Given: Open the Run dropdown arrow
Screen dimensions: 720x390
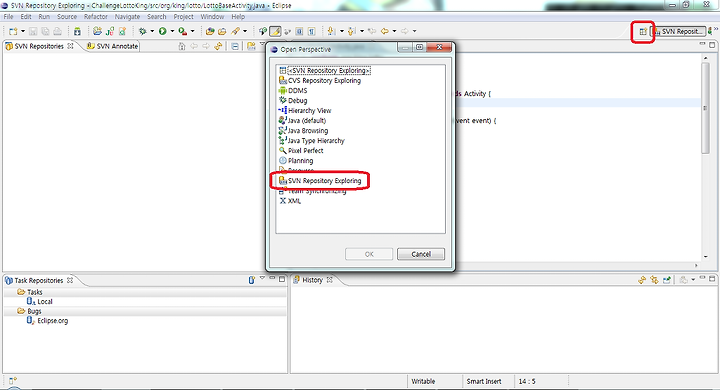Looking at the screenshot, I should pos(172,31).
